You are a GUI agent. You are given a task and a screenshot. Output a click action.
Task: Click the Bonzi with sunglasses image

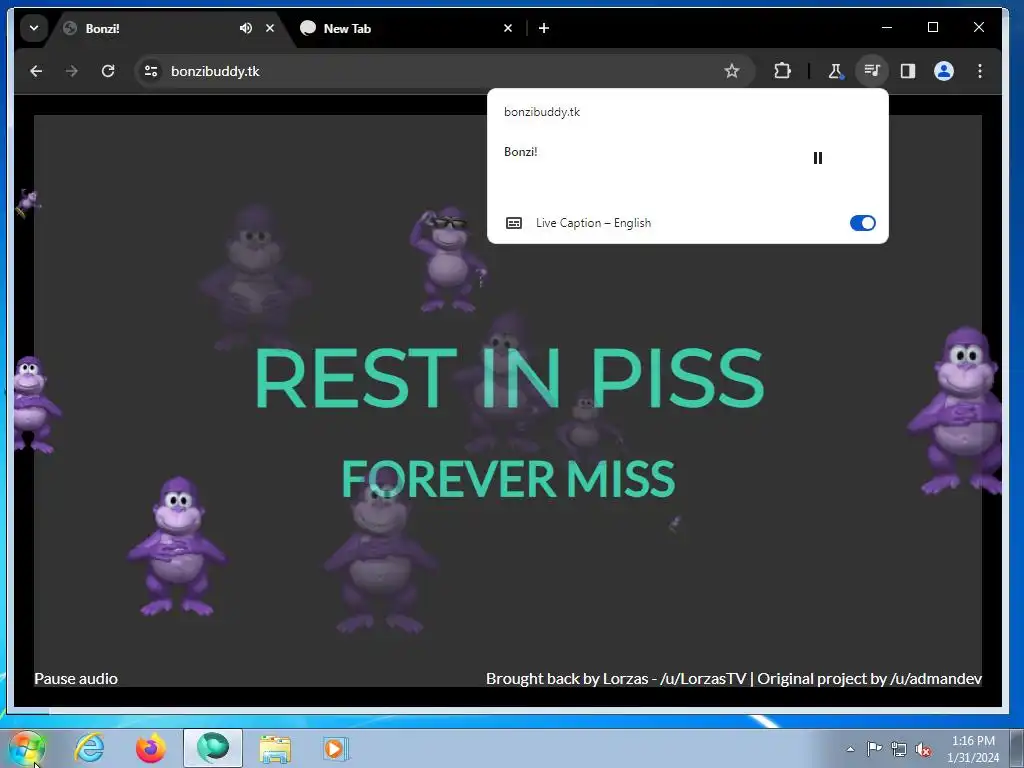[448, 259]
